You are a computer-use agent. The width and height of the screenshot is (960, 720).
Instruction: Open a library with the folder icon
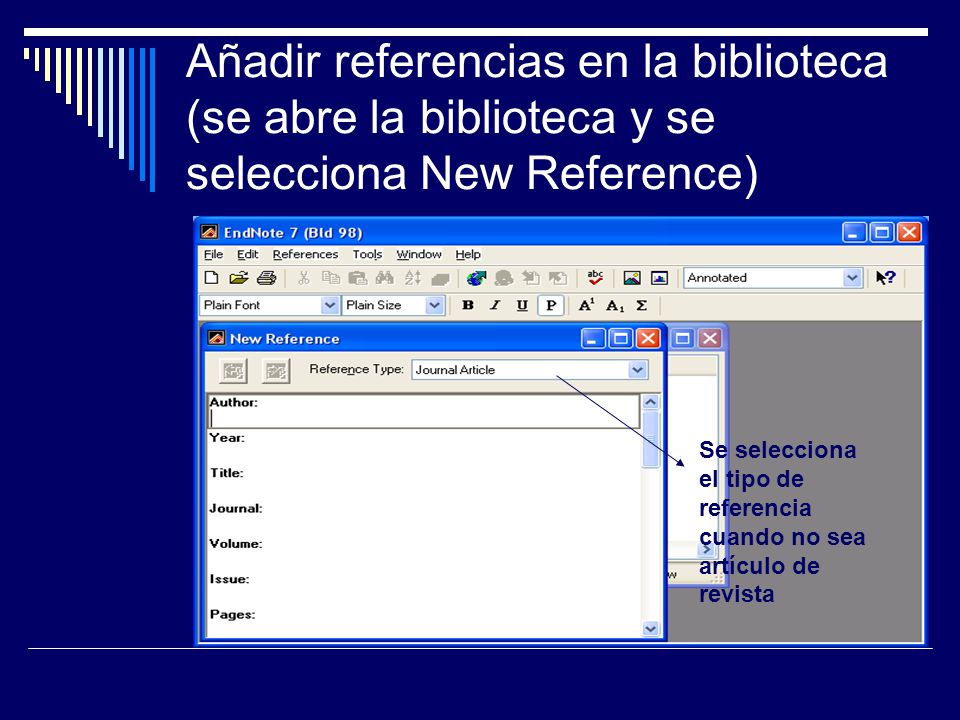pyautogui.click(x=239, y=278)
